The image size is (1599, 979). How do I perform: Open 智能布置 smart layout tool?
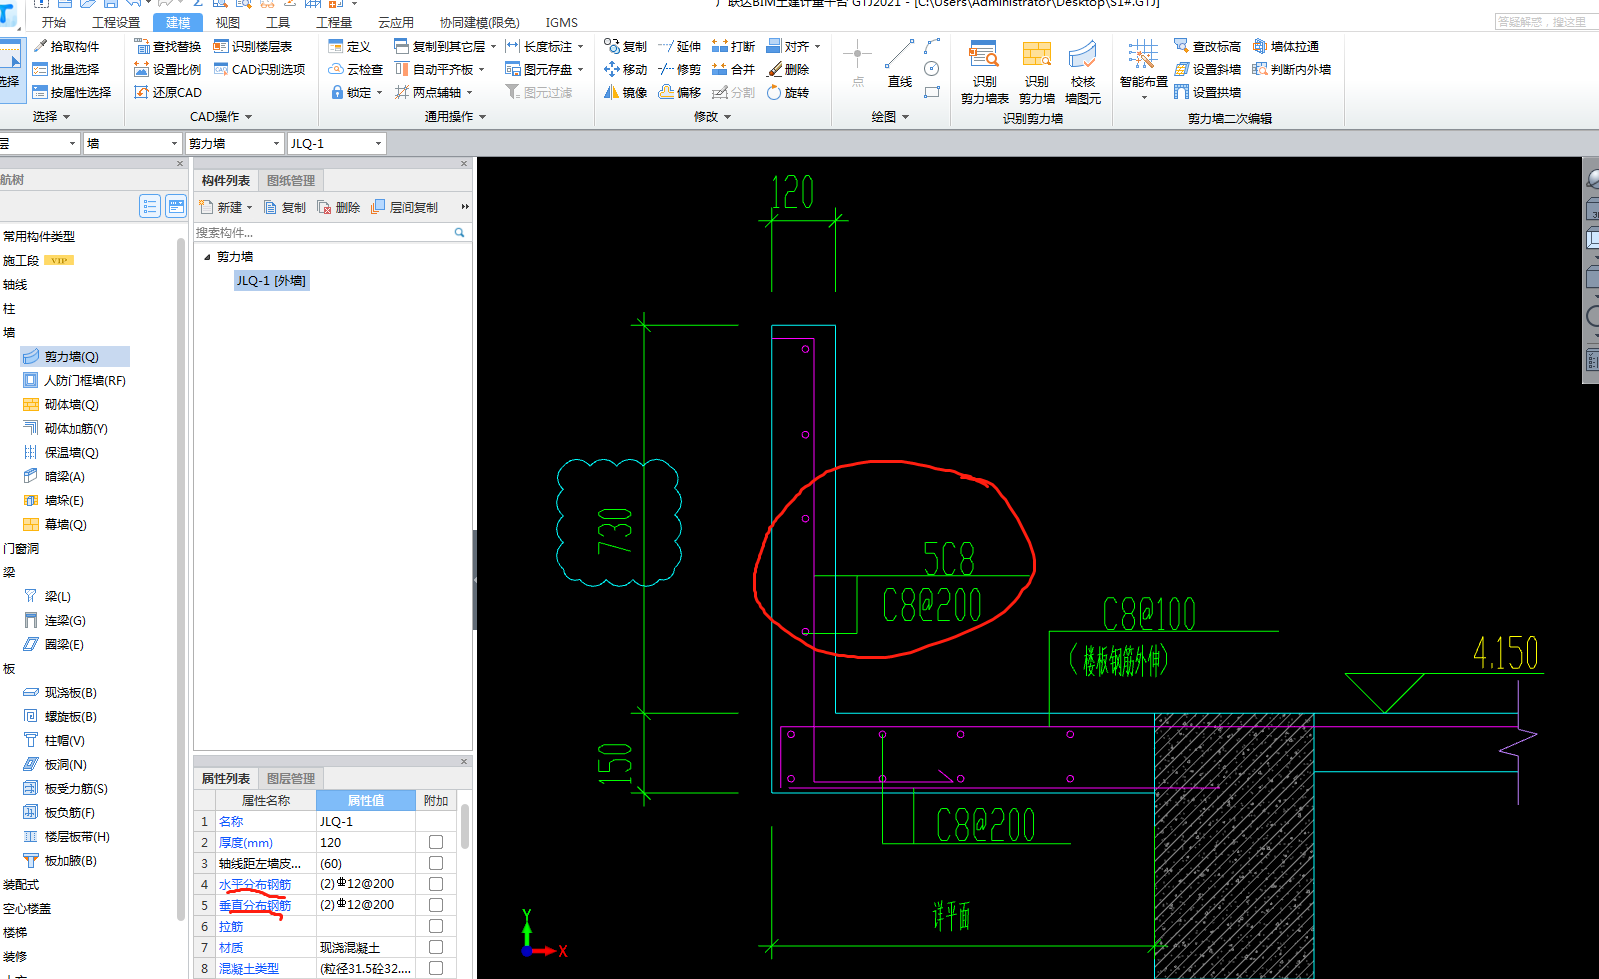(x=1143, y=68)
